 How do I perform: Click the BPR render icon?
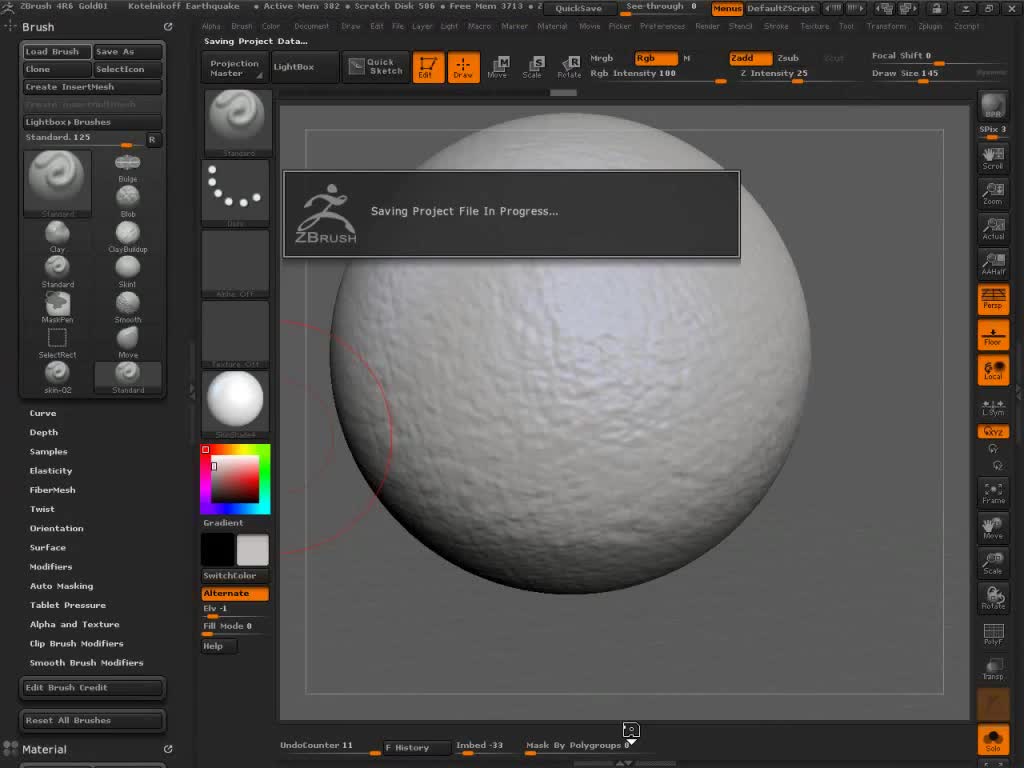(x=993, y=106)
